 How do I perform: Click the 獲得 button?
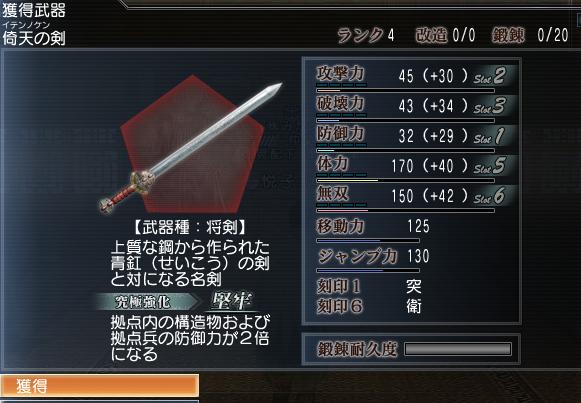99,386
